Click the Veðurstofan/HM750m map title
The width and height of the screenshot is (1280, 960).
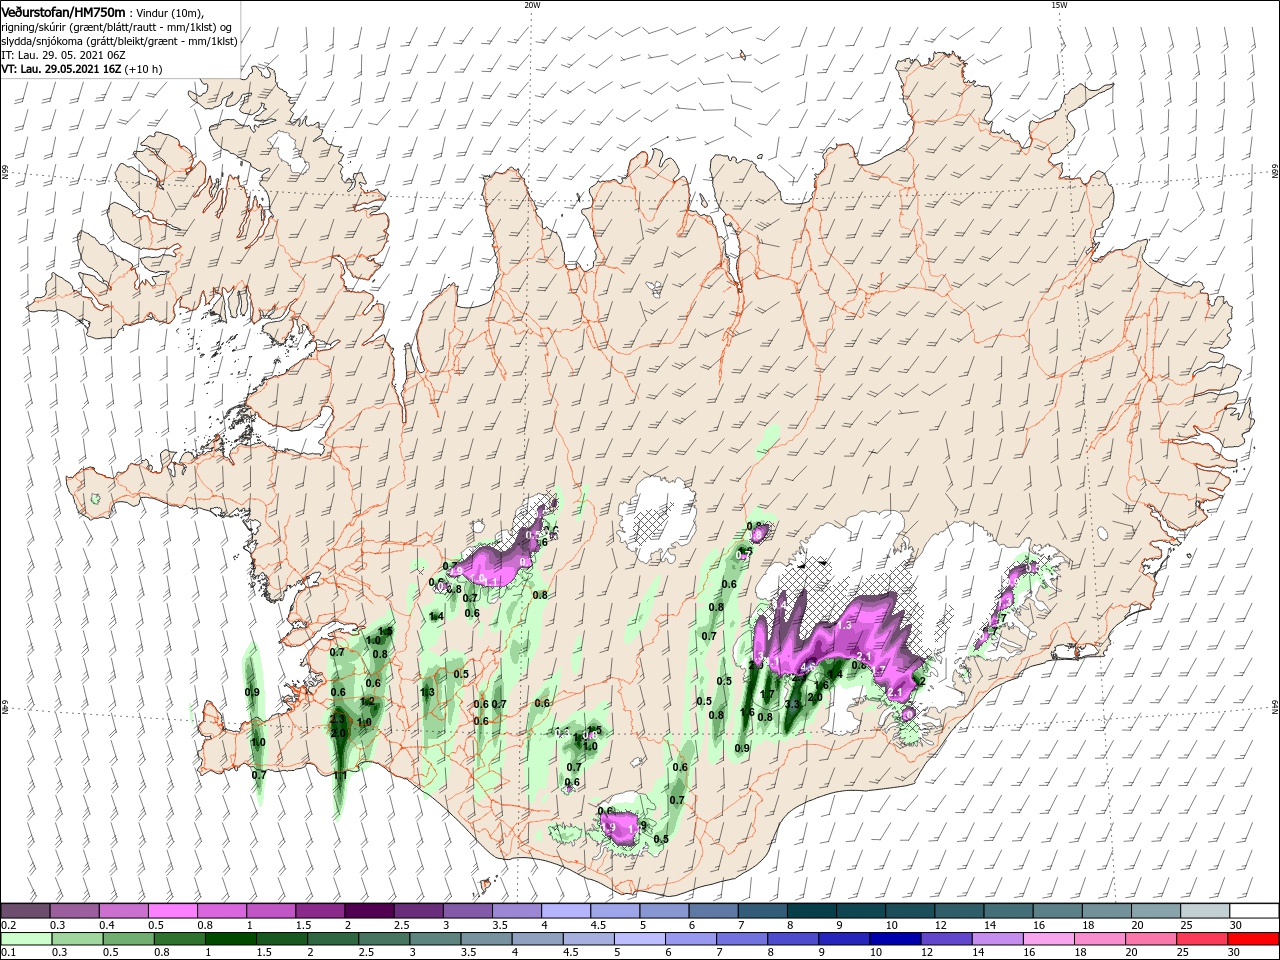pyautogui.click(x=63, y=11)
